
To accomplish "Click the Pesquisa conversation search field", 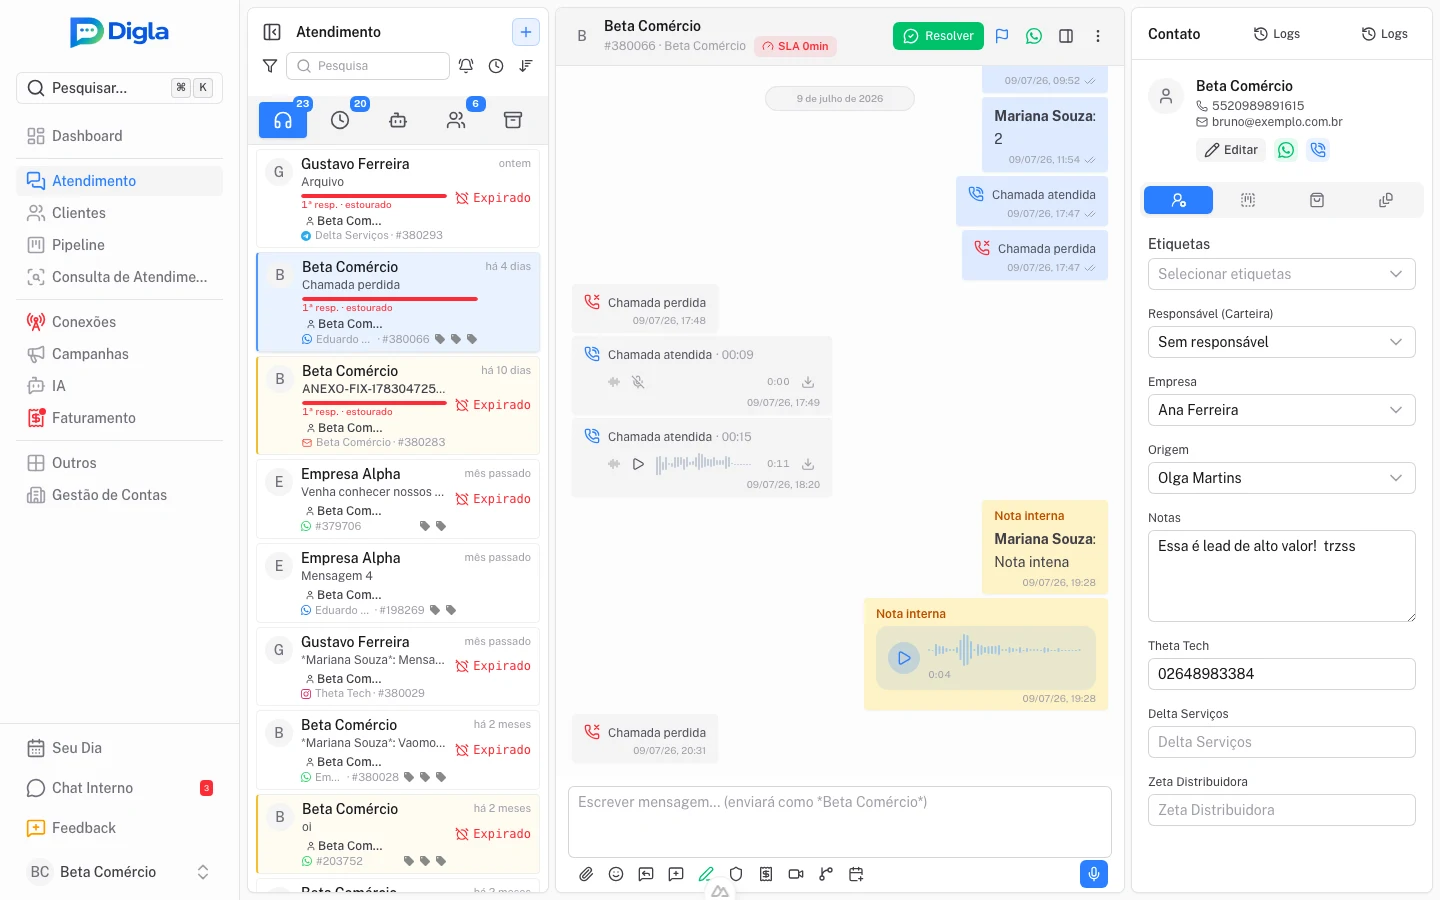I will coord(368,66).
